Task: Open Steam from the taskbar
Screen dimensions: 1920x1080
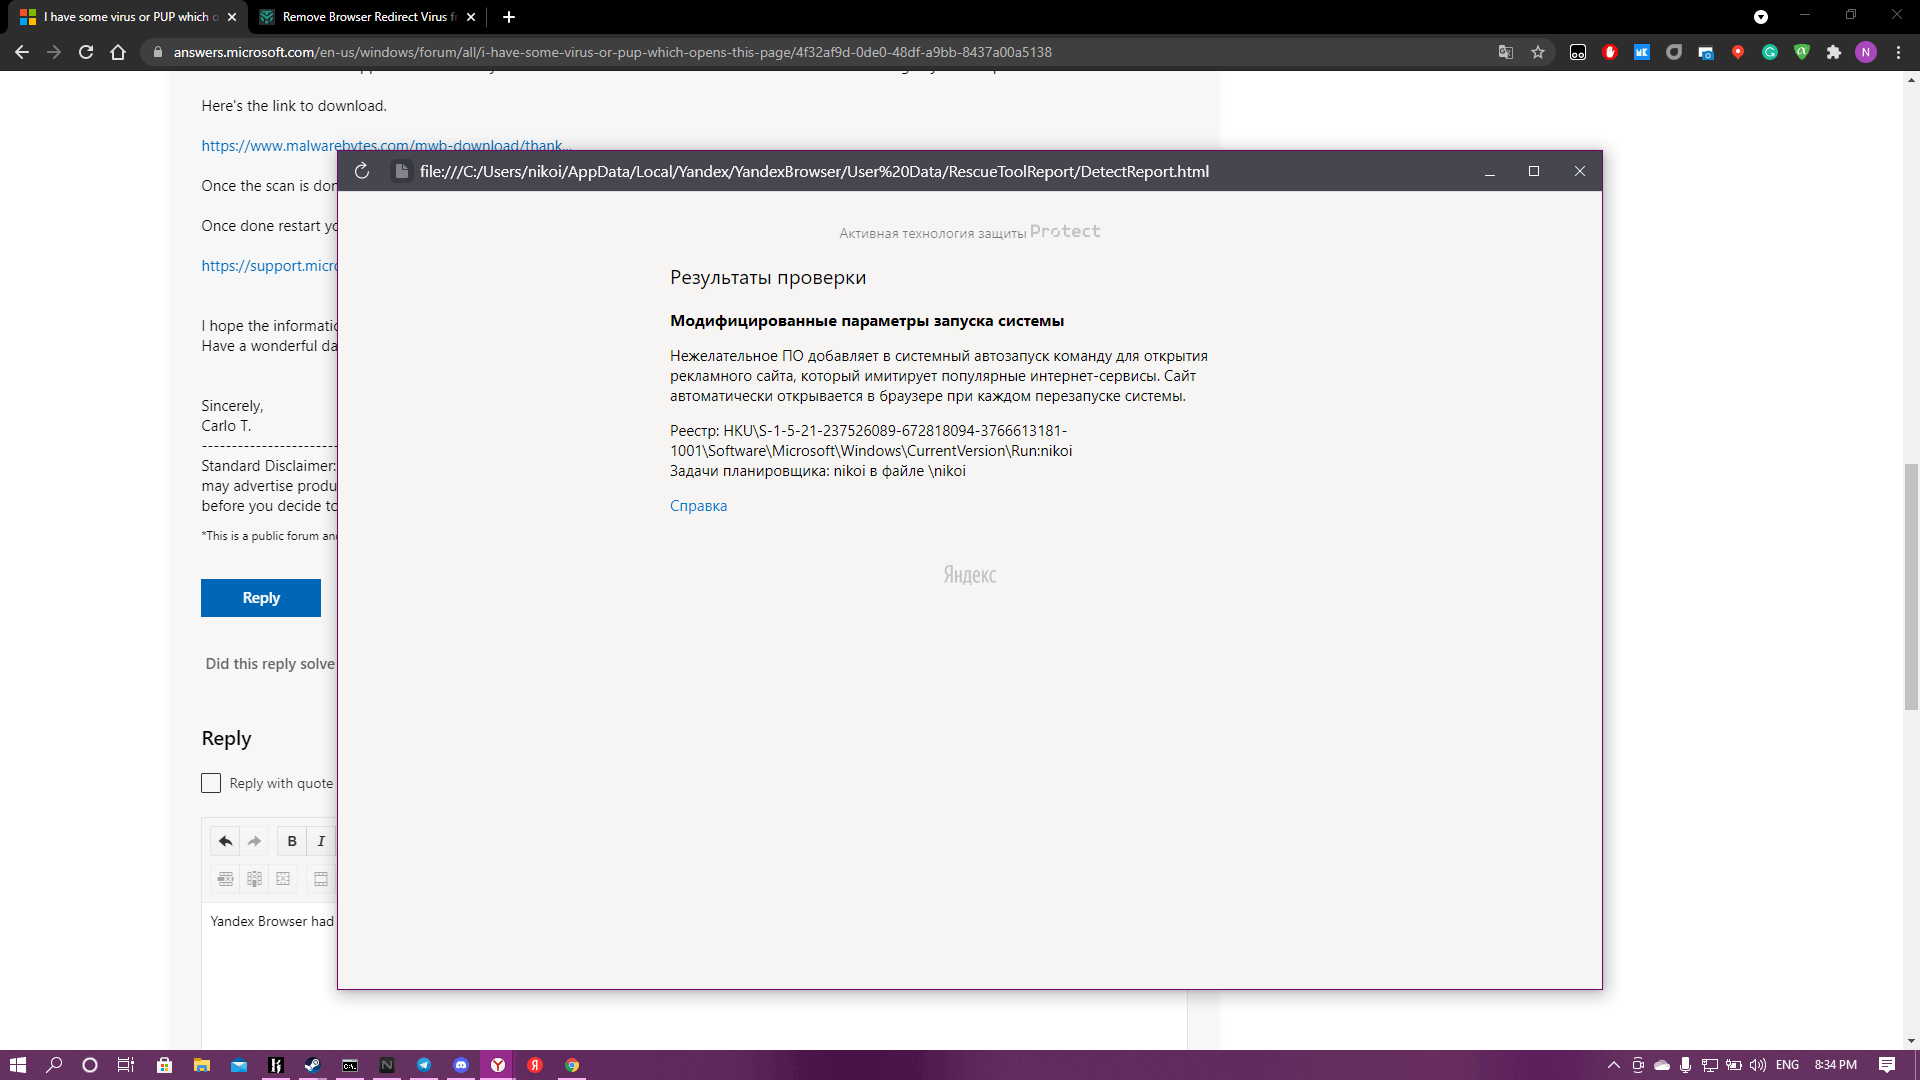Action: [313, 1065]
